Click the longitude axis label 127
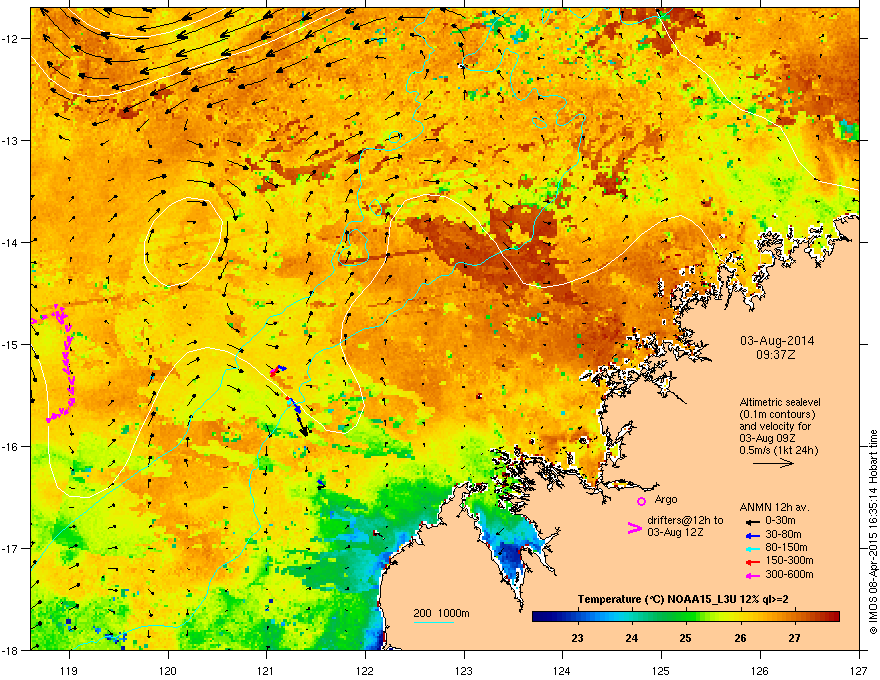Screen dimensions: 880x680 click(x=859, y=670)
